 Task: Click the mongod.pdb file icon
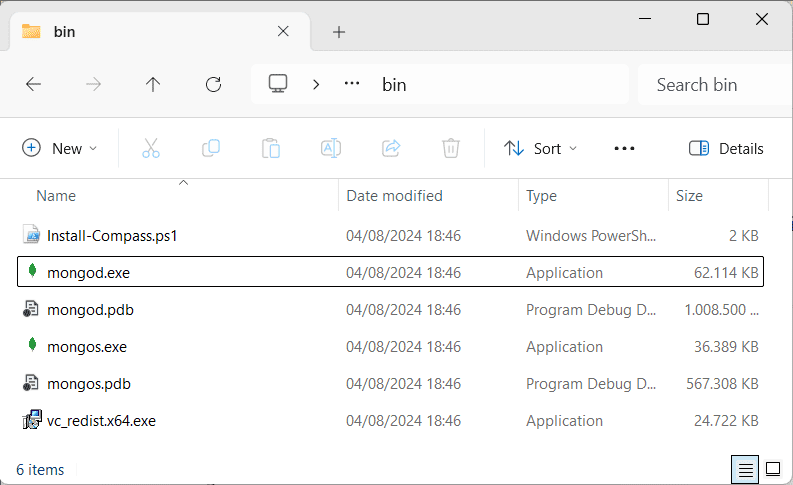[31, 309]
